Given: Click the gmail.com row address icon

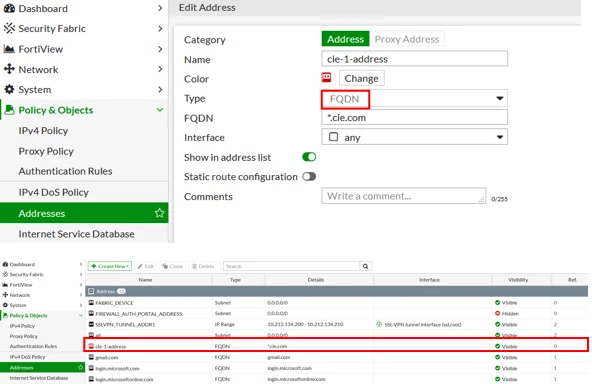Looking at the screenshot, I should click(x=91, y=357).
